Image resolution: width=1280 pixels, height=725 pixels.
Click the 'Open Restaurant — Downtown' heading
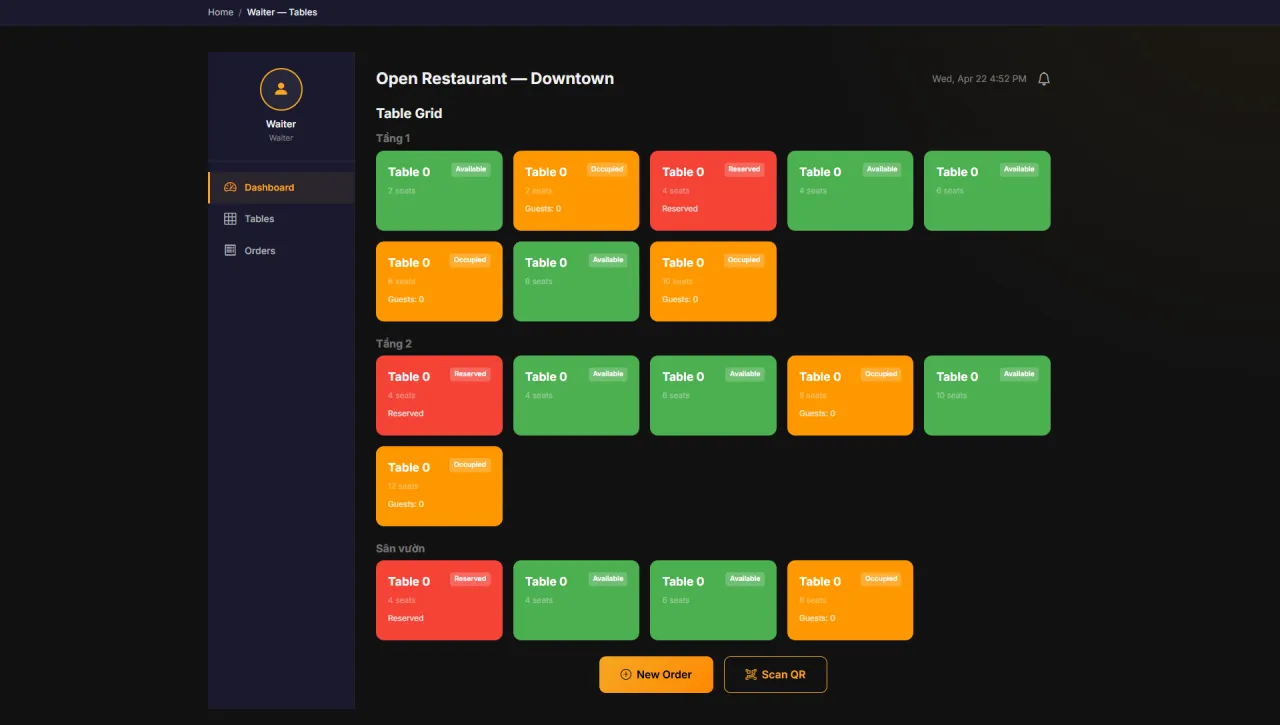click(495, 79)
